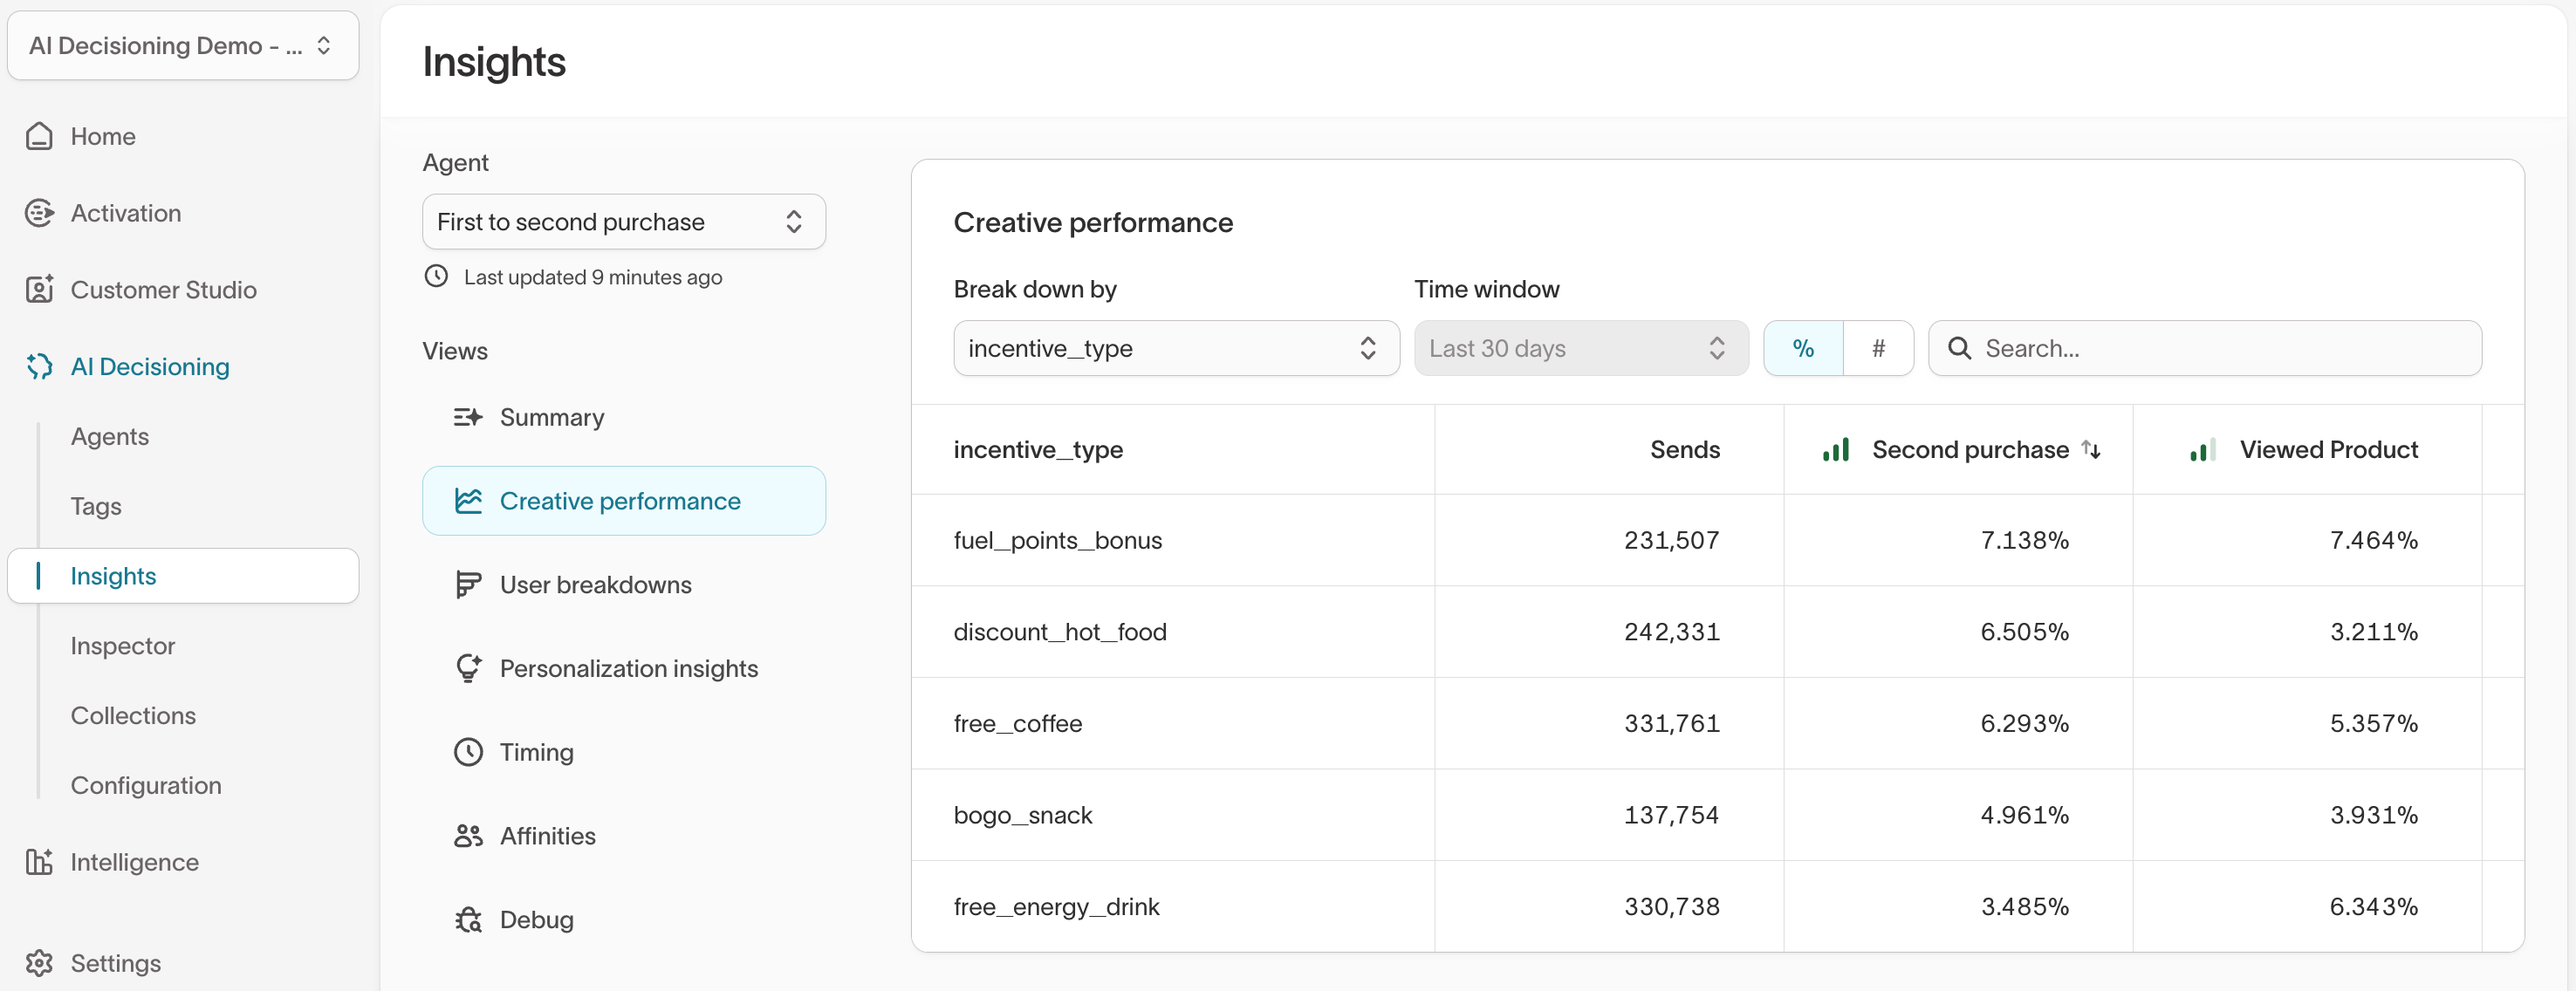Select the Activation sidebar icon
2576x991 pixels.
[x=40, y=213]
